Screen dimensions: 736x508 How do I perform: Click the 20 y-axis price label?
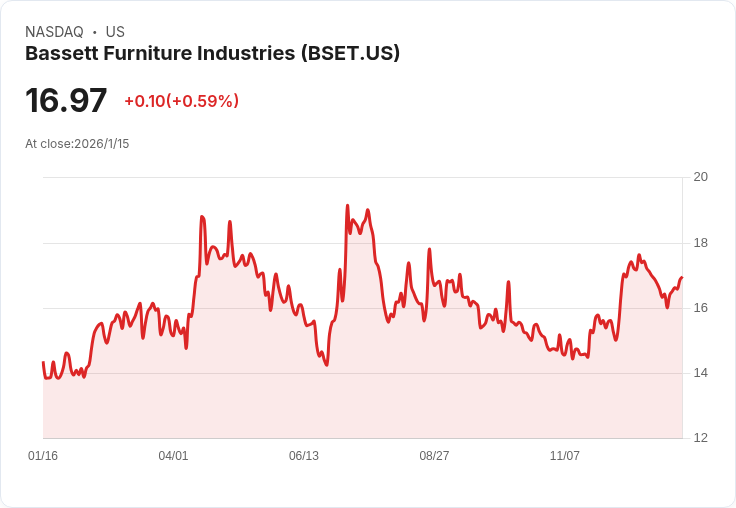tap(701, 177)
